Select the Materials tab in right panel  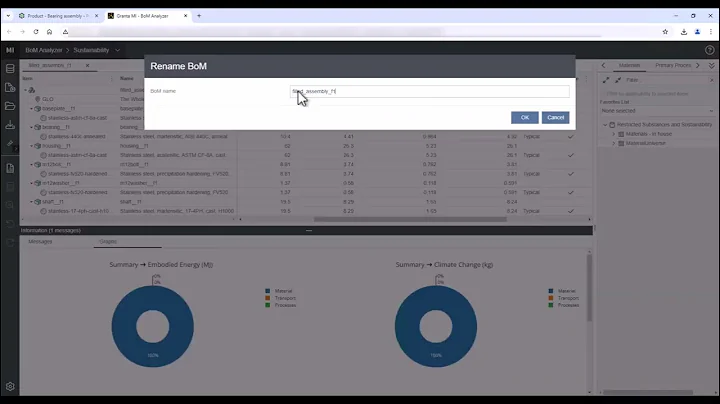click(629, 65)
